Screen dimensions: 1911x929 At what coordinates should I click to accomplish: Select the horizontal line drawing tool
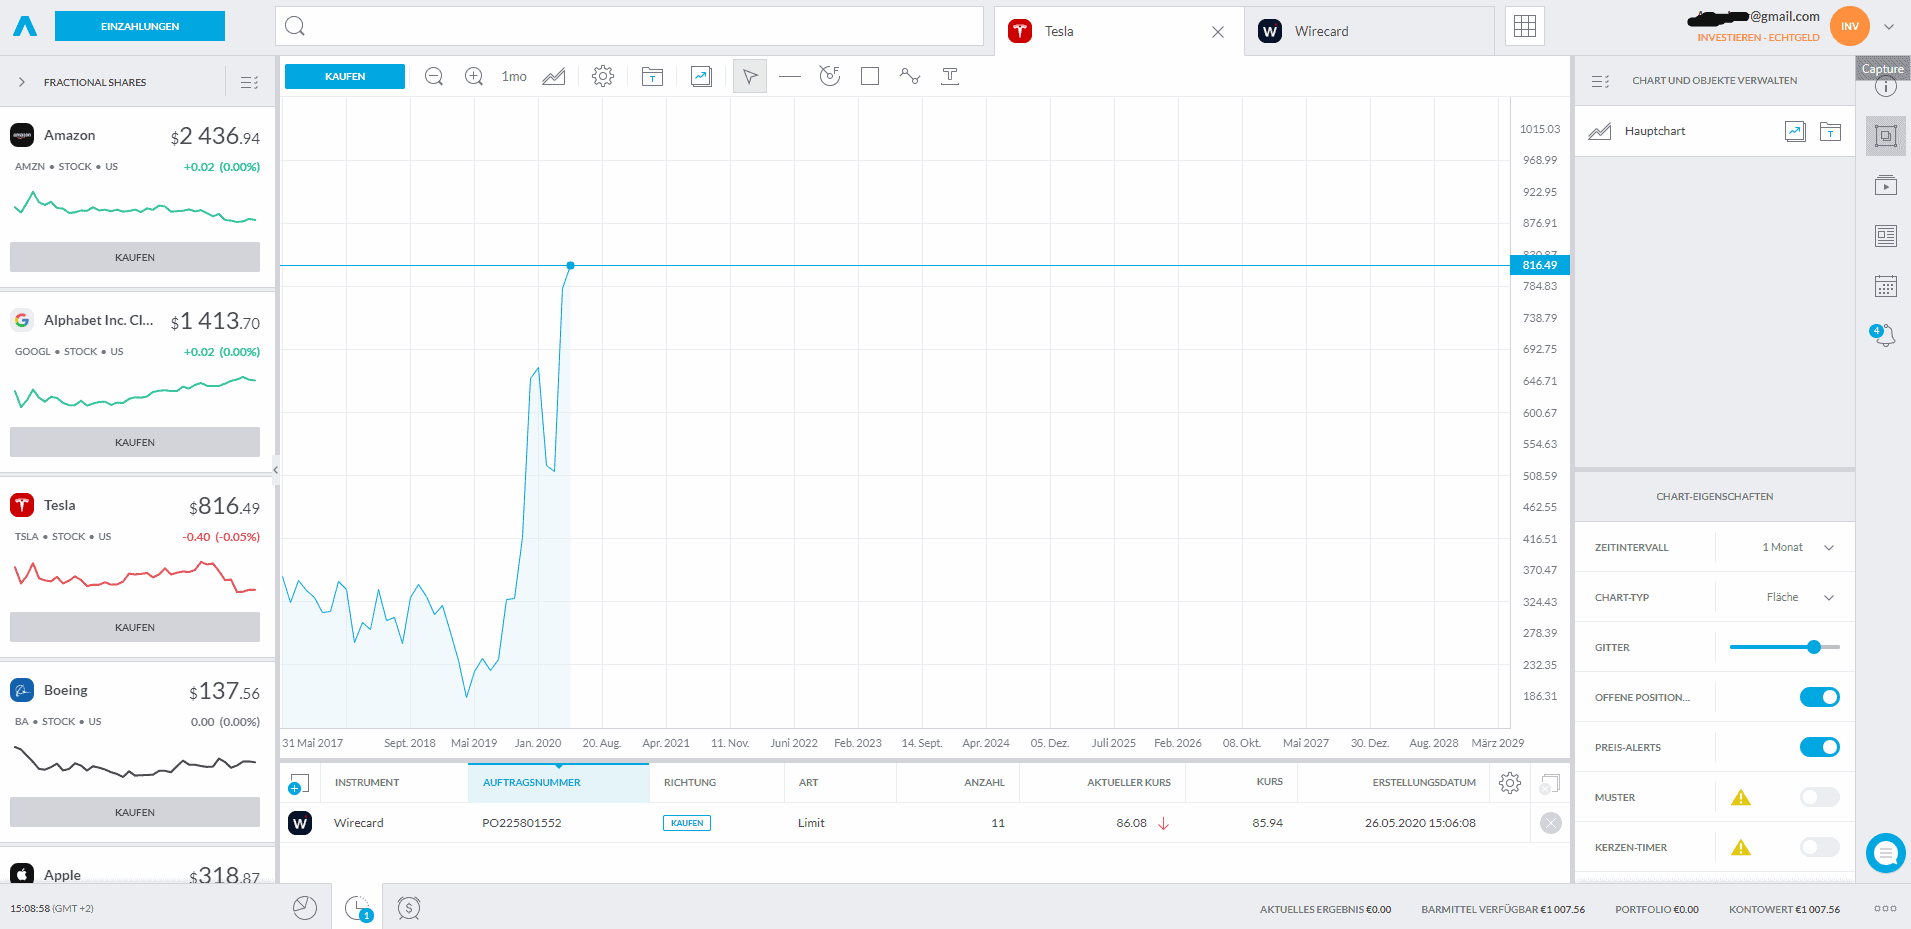click(x=790, y=76)
